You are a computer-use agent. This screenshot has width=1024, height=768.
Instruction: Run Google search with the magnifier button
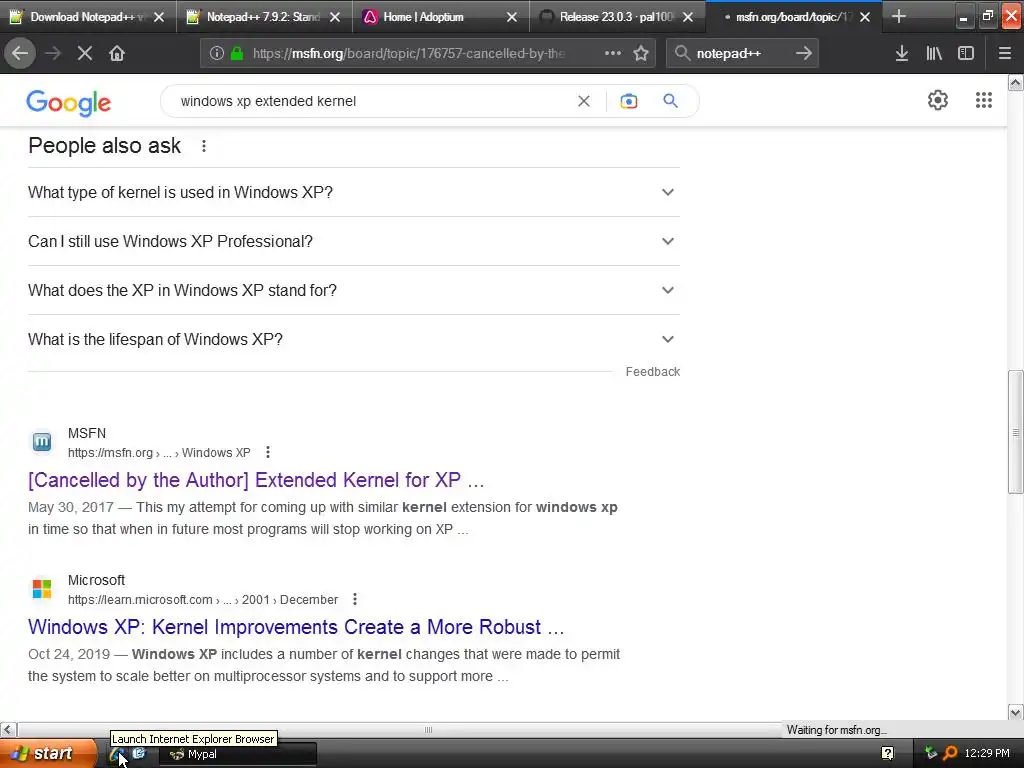(671, 101)
